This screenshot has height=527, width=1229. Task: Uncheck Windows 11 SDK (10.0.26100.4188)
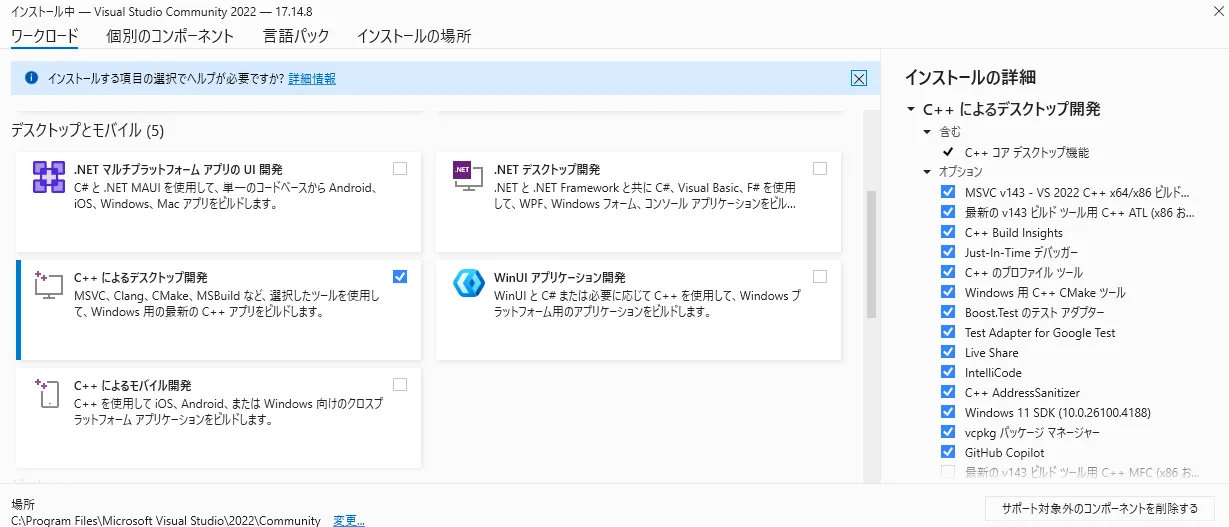tap(948, 412)
